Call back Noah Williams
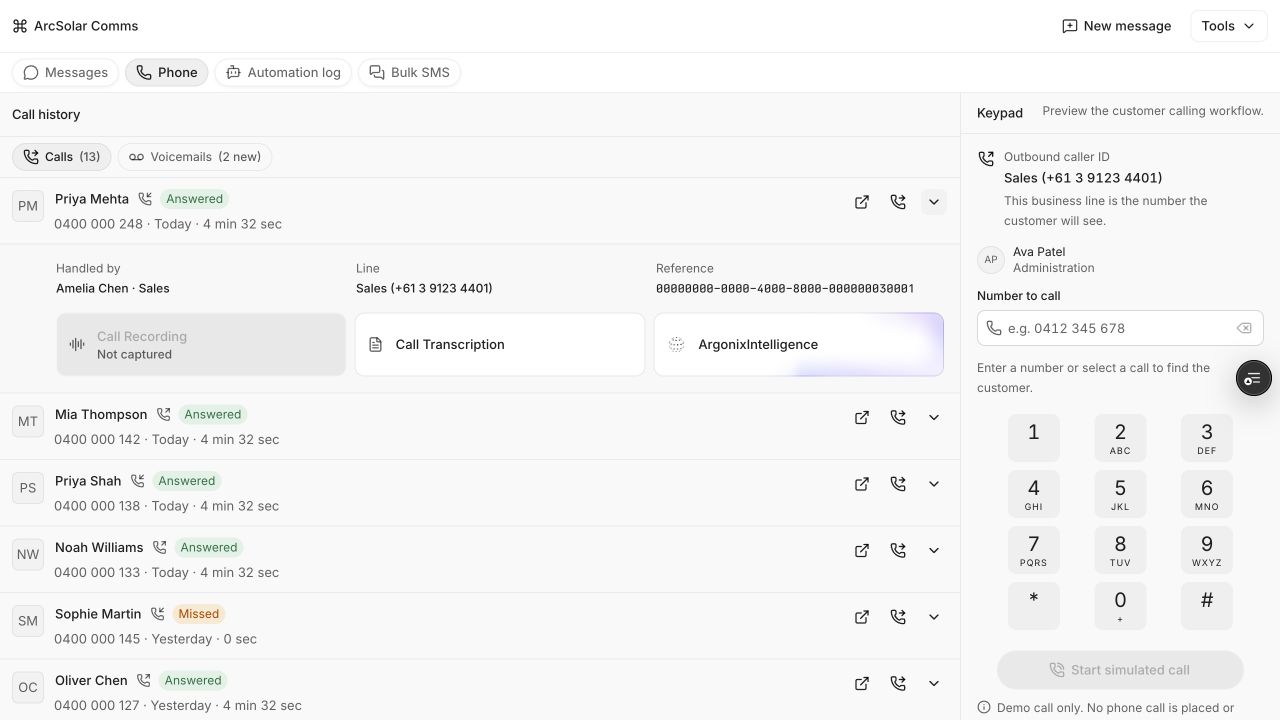The height and width of the screenshot is (720, 1280). tap(898, 551)
